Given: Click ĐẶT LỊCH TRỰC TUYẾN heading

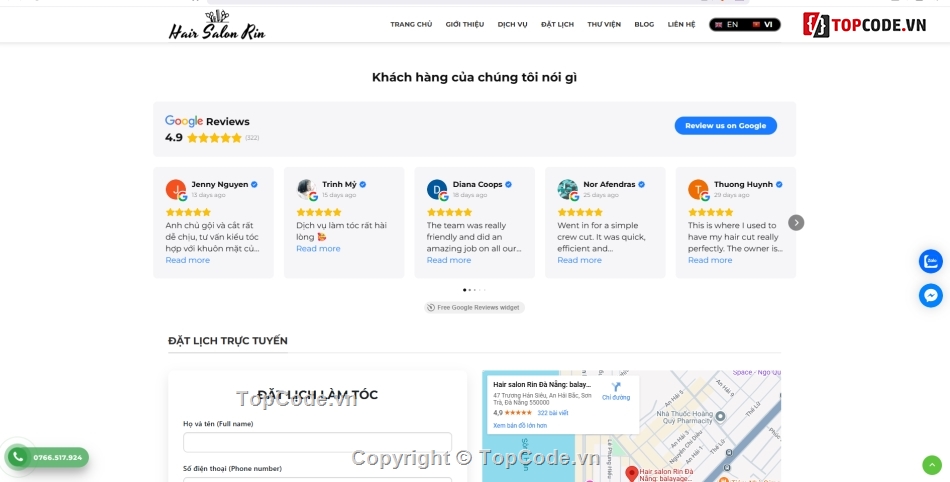Looking at the screenshot, I should [x=228, y=341].
